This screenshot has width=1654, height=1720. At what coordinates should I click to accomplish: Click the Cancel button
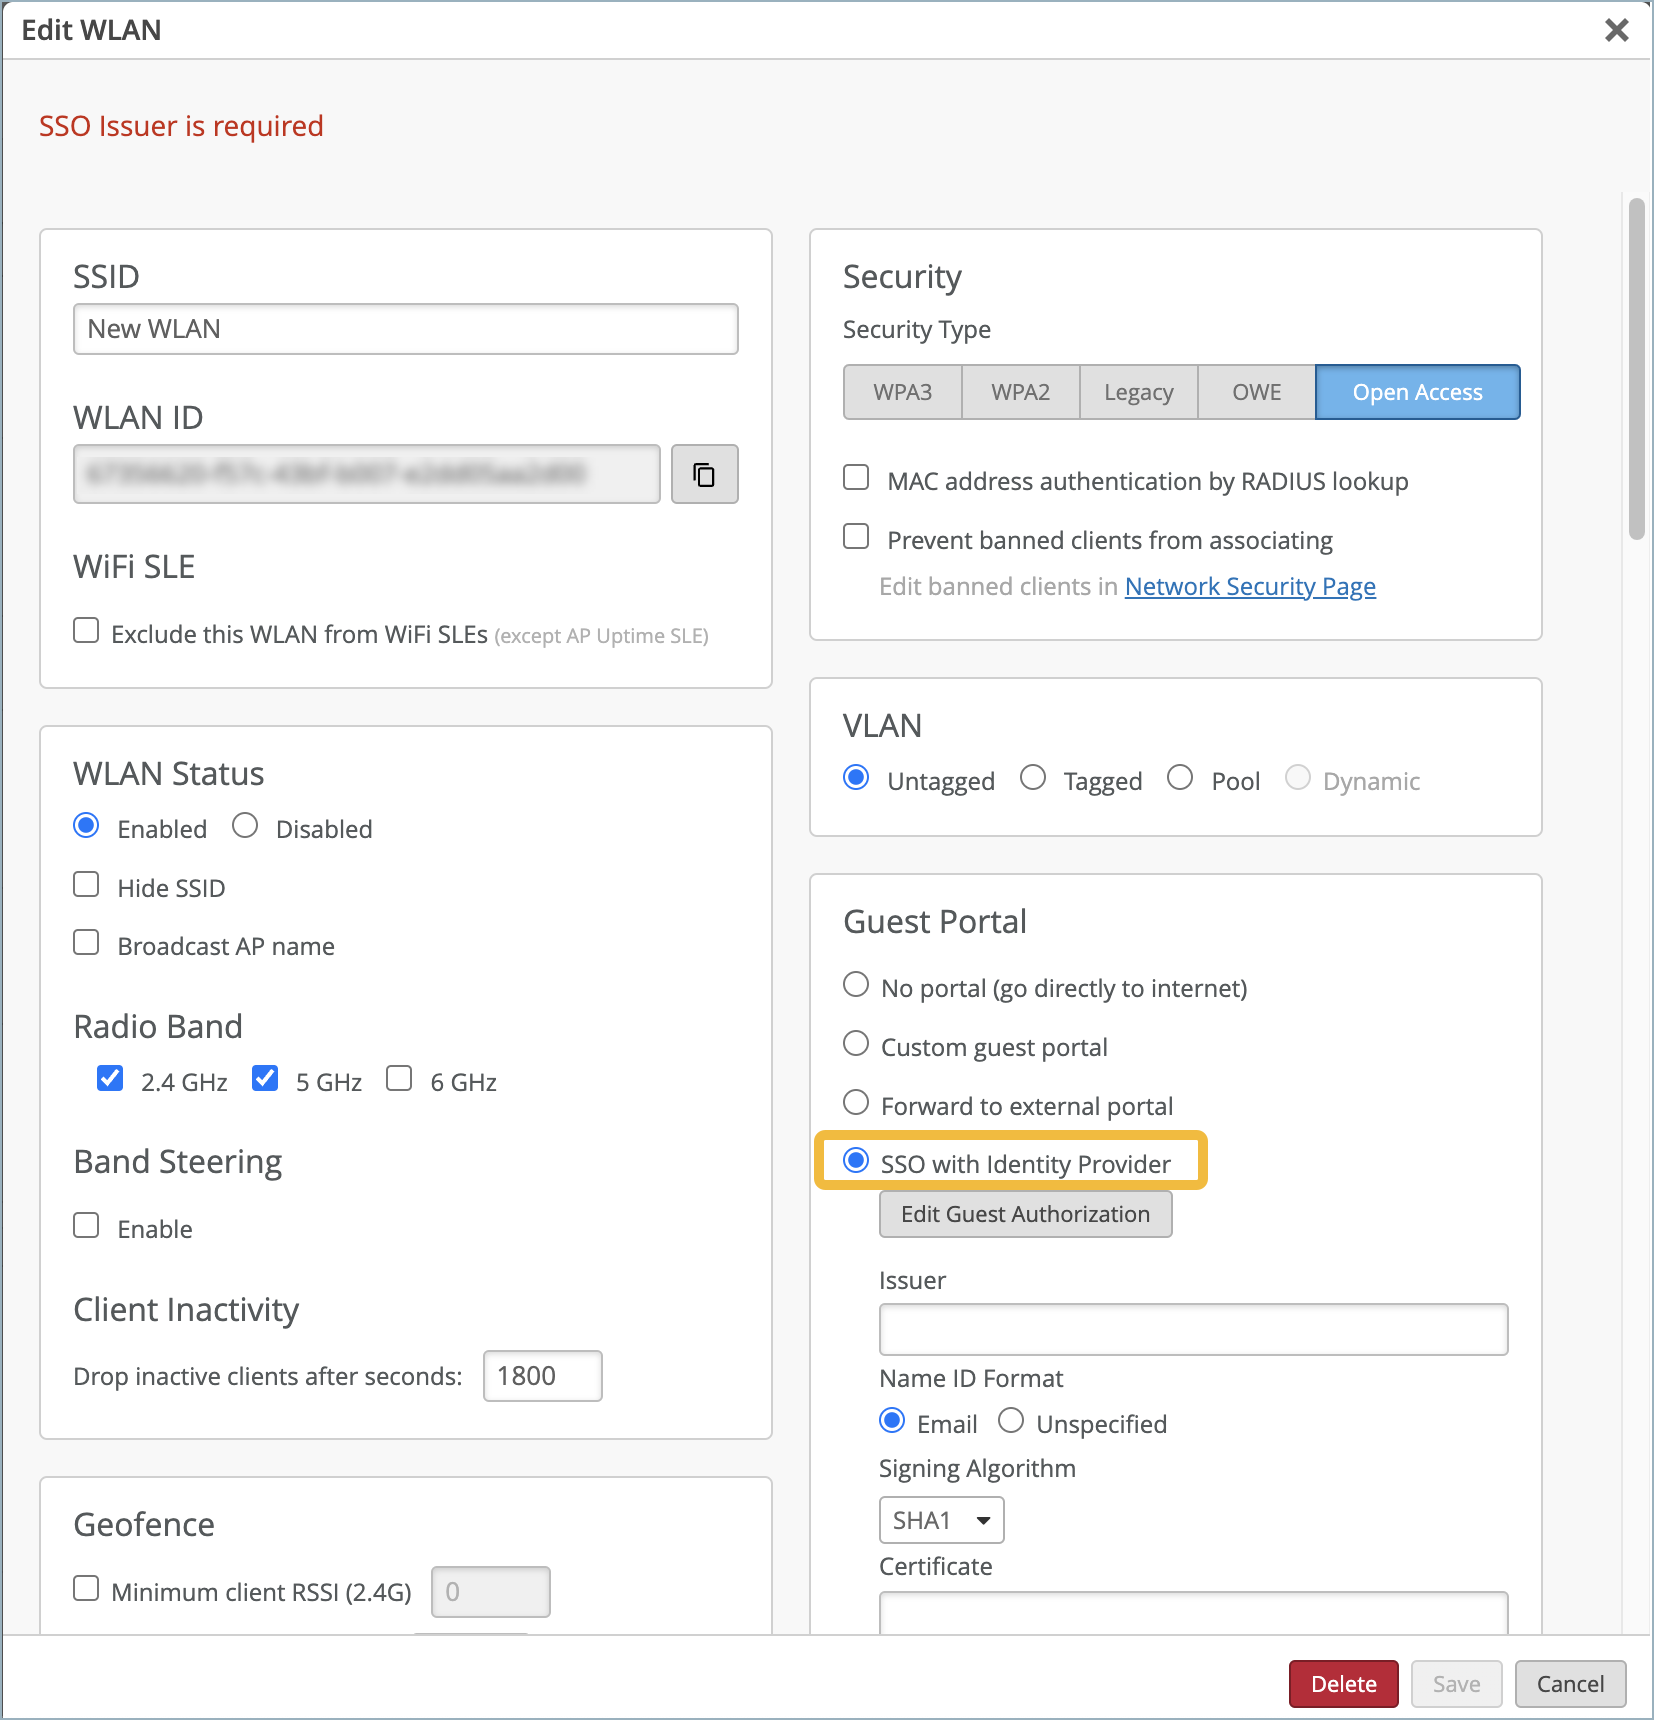1570,1684
